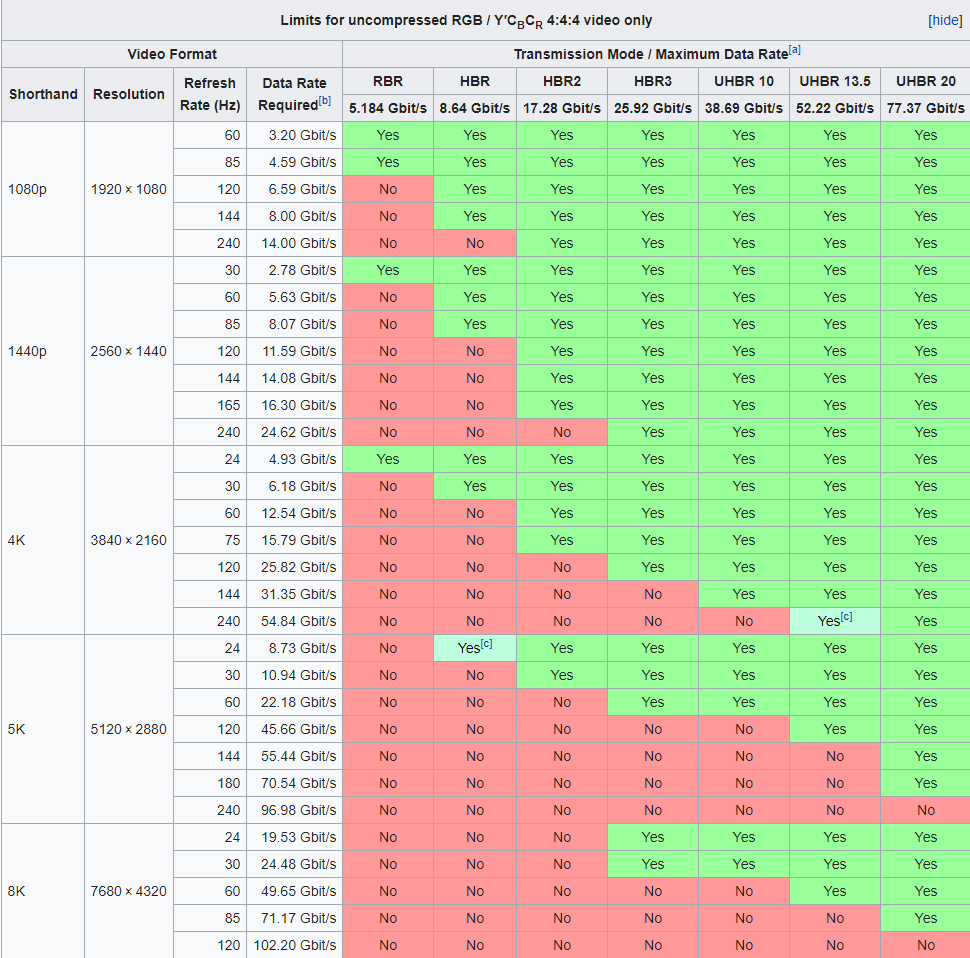Click the HBR2 'No' cell for 24.62 Gbit/s

(x=562, y=432)
